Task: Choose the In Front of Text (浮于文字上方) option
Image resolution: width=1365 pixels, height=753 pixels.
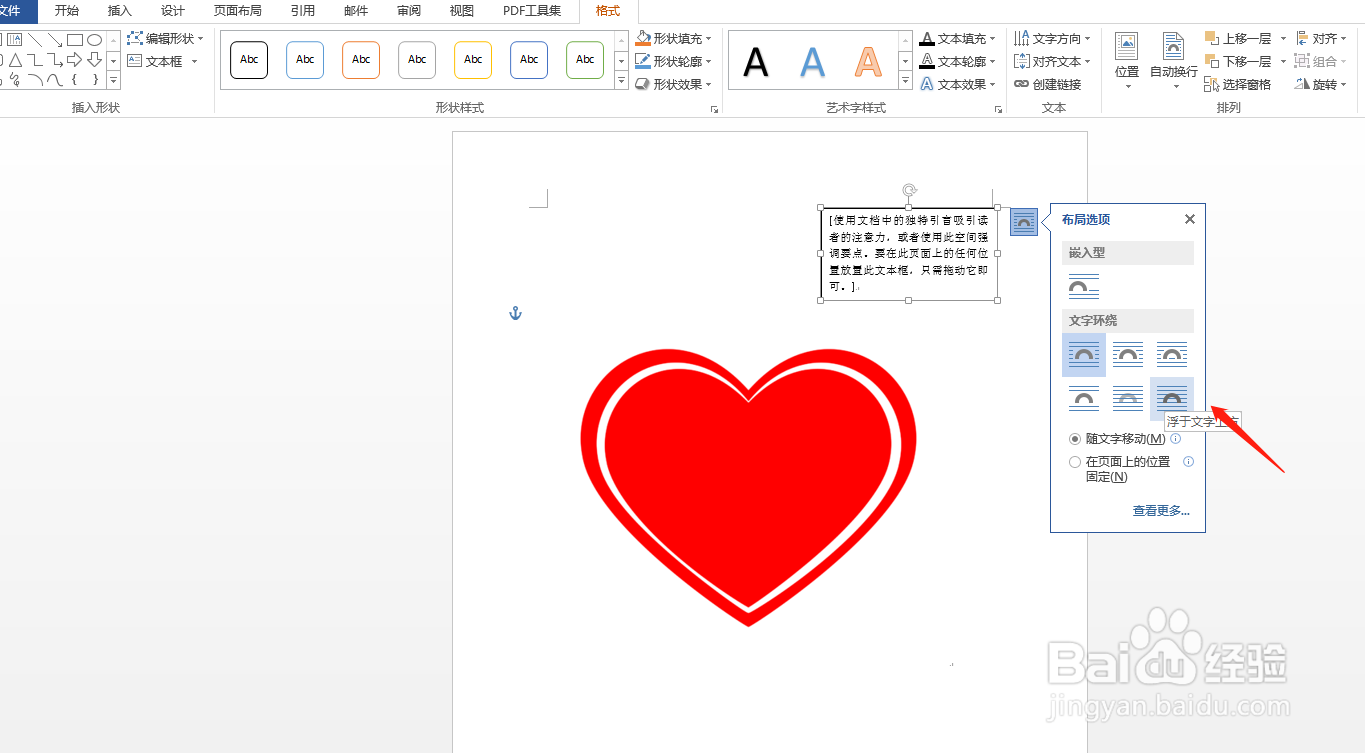Action: pos(1172,398)
